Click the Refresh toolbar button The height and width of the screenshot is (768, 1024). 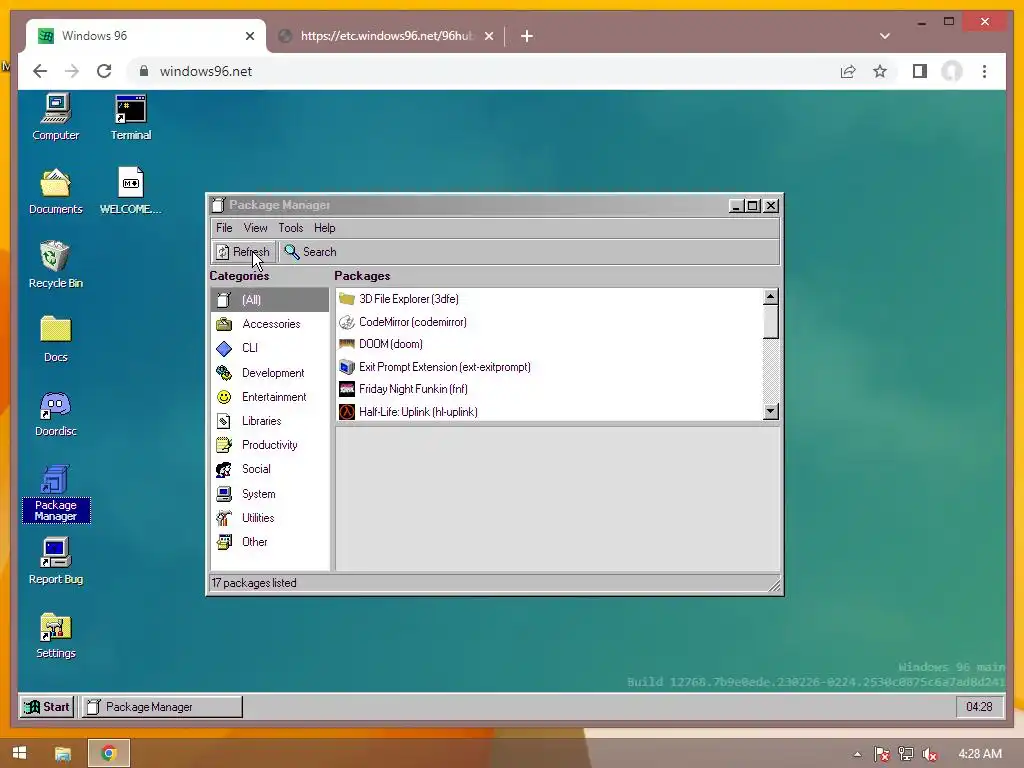(x=243, y=252)
